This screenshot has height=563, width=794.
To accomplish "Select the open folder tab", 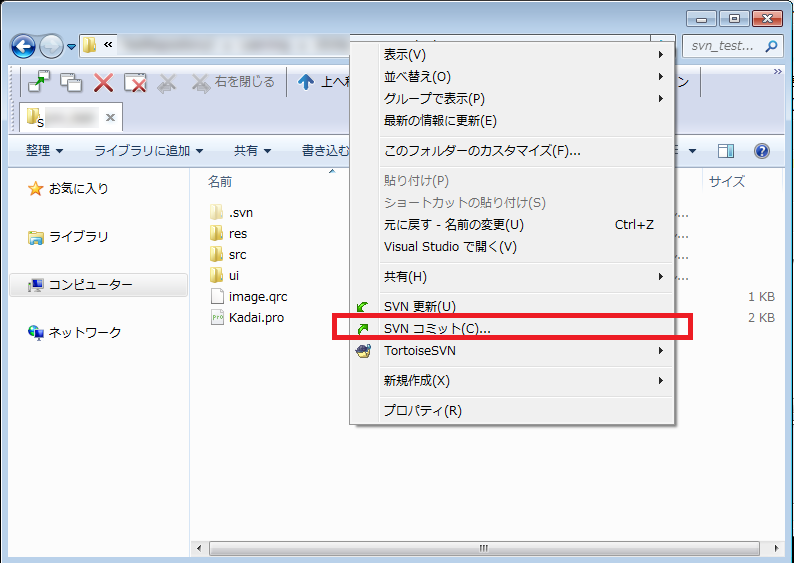I will click(70, 117).
